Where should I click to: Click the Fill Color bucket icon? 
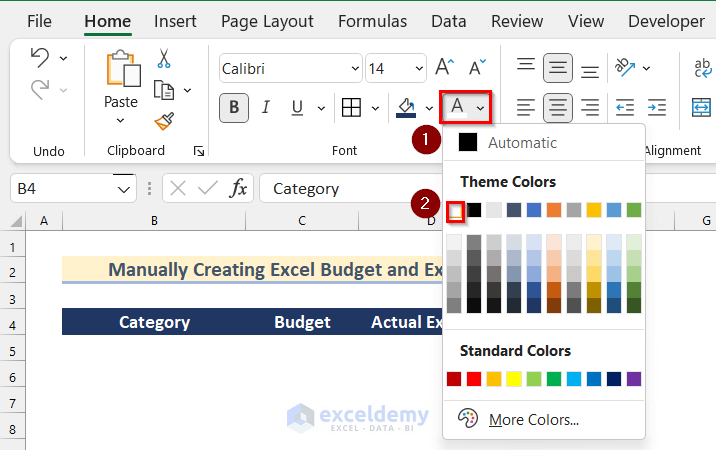click(406, 107)
